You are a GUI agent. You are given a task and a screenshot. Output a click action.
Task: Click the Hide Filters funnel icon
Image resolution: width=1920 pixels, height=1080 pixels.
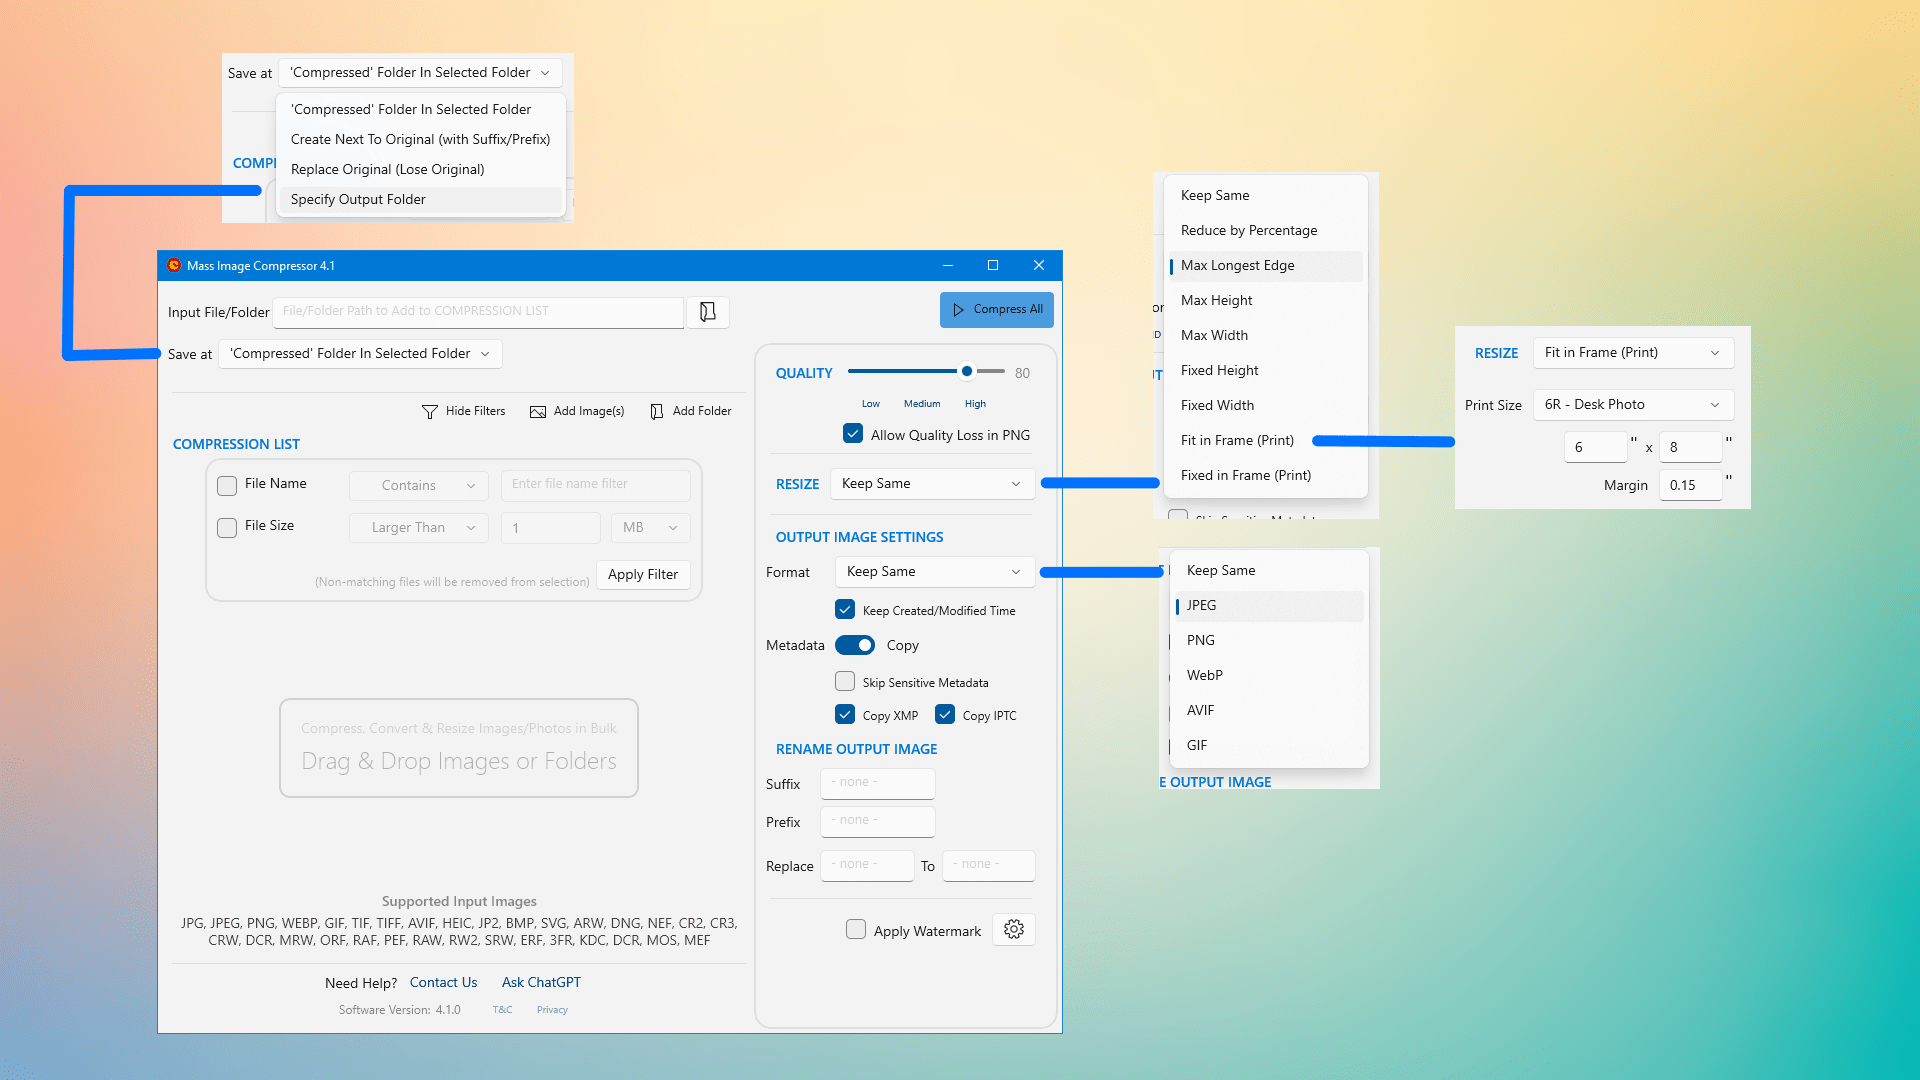(x=430, y=412)
